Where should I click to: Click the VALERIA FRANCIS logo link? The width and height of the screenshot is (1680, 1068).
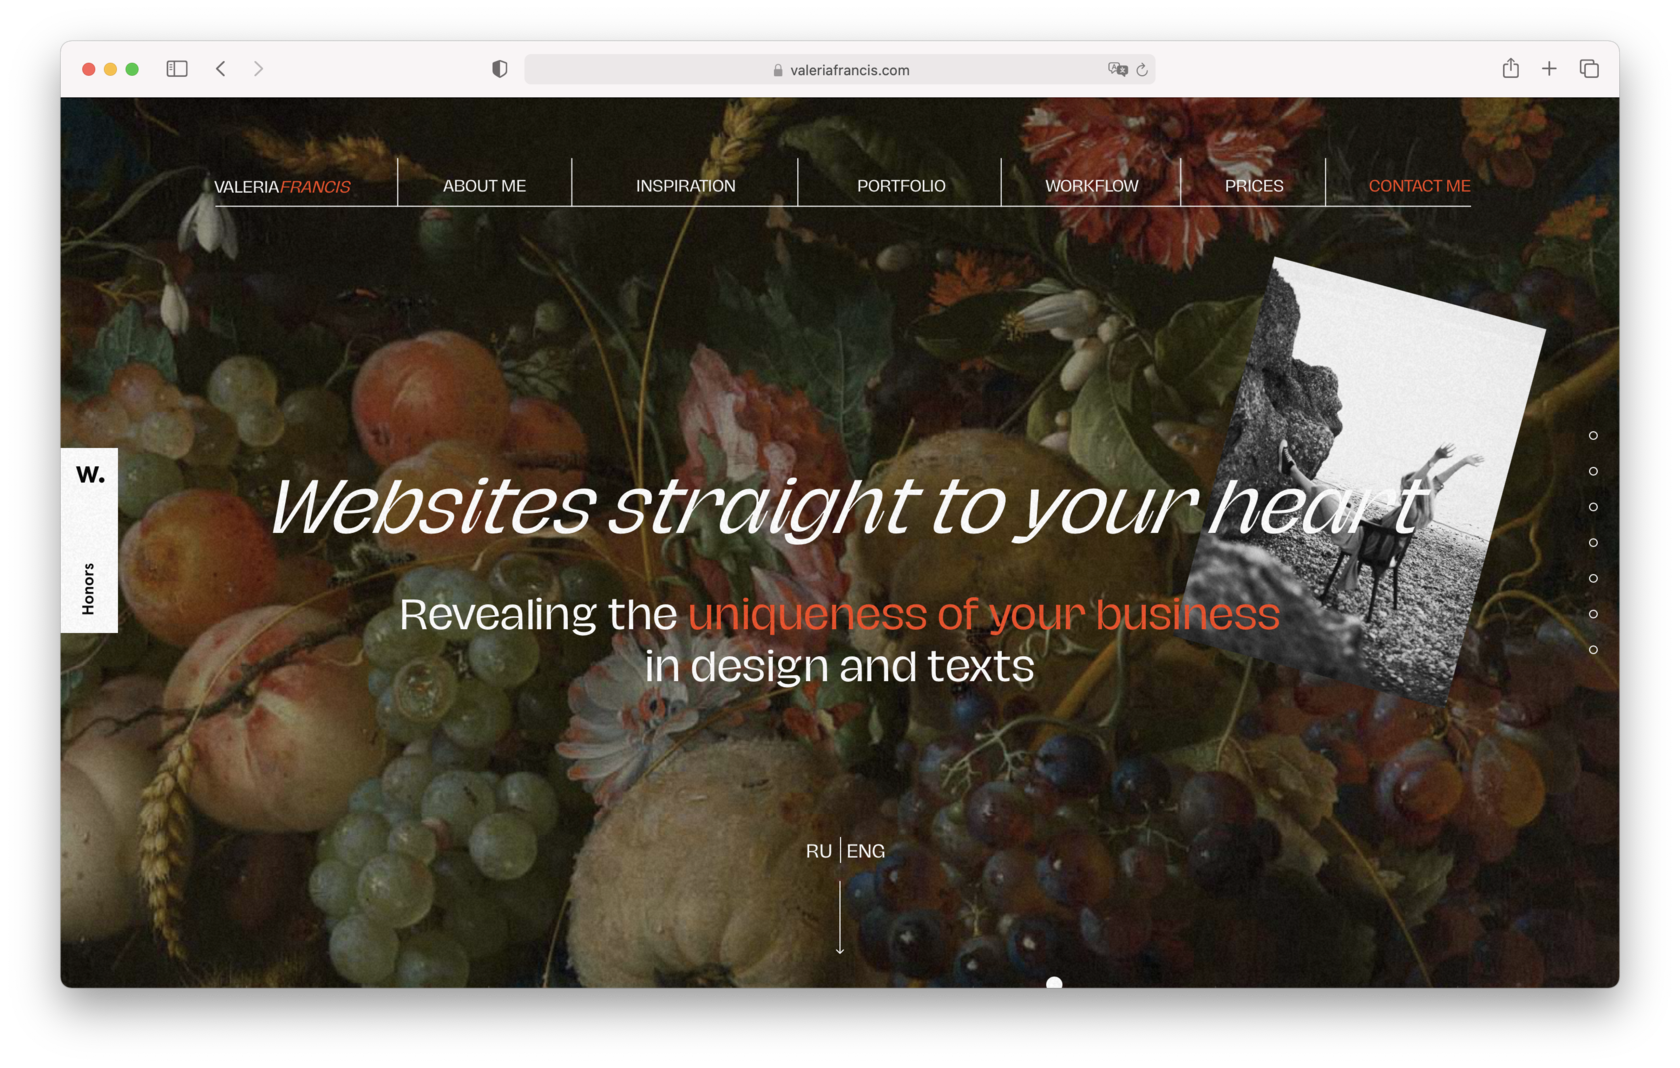(282, 187)
